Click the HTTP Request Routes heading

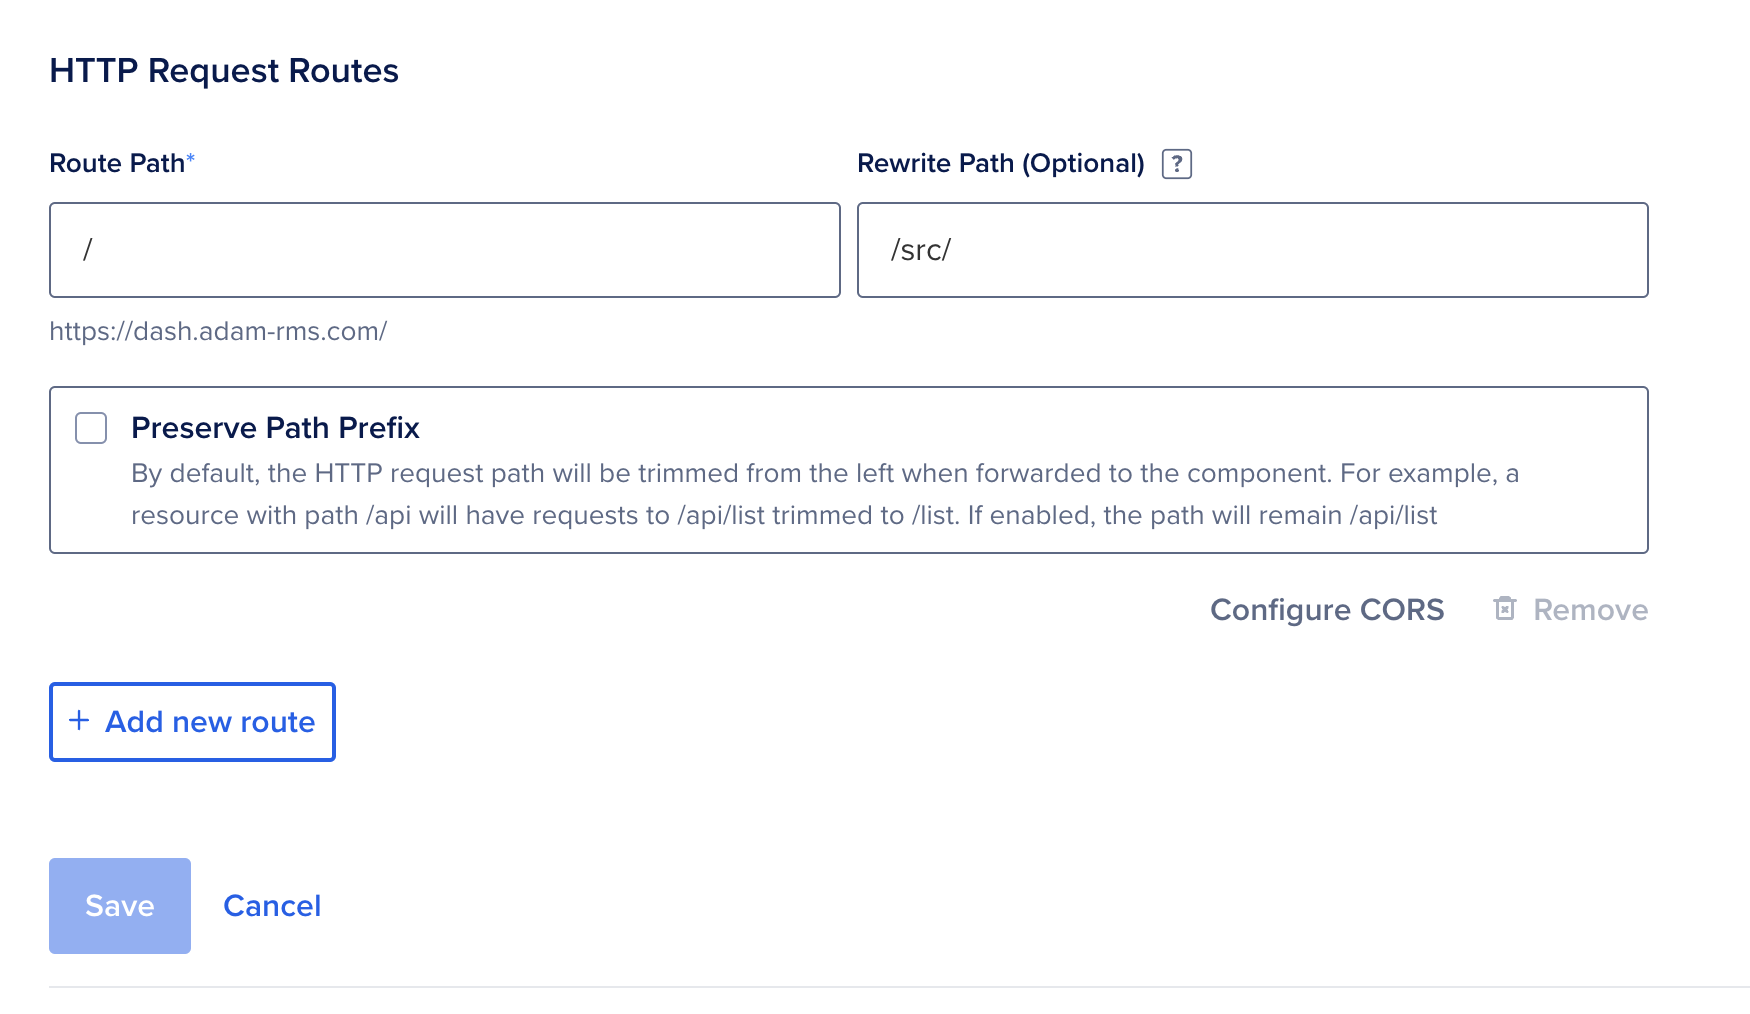(x=224, y=71)
